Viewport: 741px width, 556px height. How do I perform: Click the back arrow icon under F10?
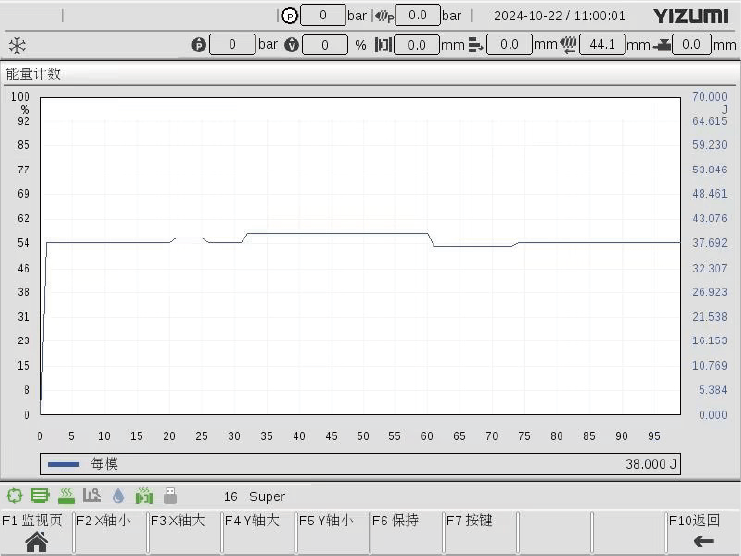point(704,541)
